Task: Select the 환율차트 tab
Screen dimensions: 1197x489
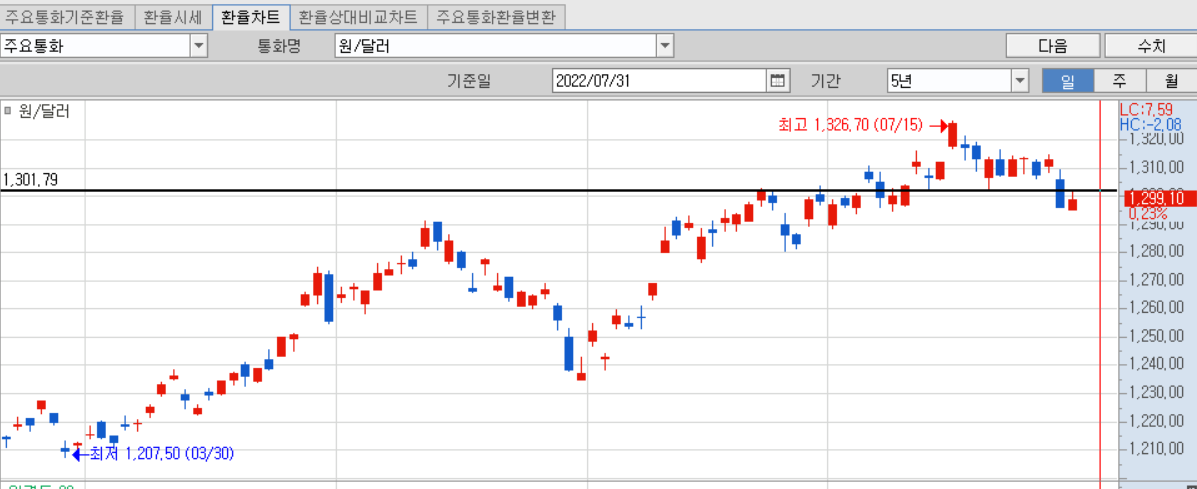Action: click(251, 16)
